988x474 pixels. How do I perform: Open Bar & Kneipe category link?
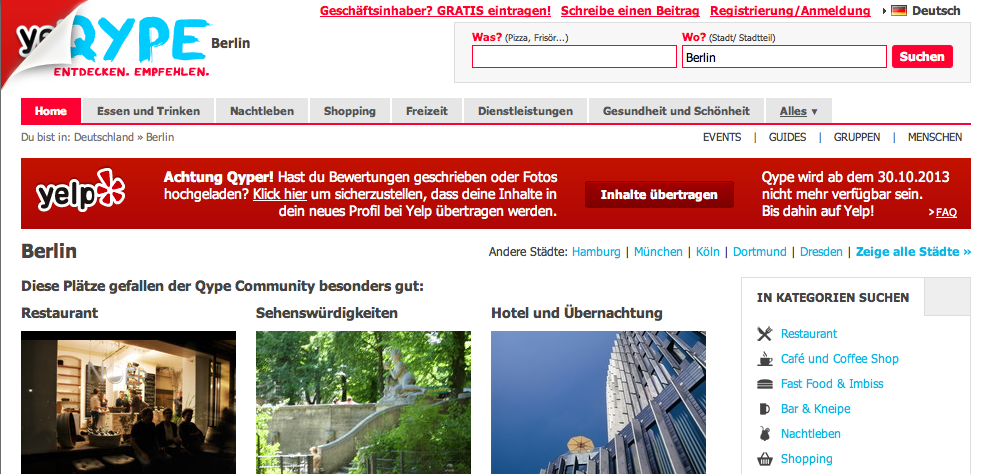(x=816, y=409)
